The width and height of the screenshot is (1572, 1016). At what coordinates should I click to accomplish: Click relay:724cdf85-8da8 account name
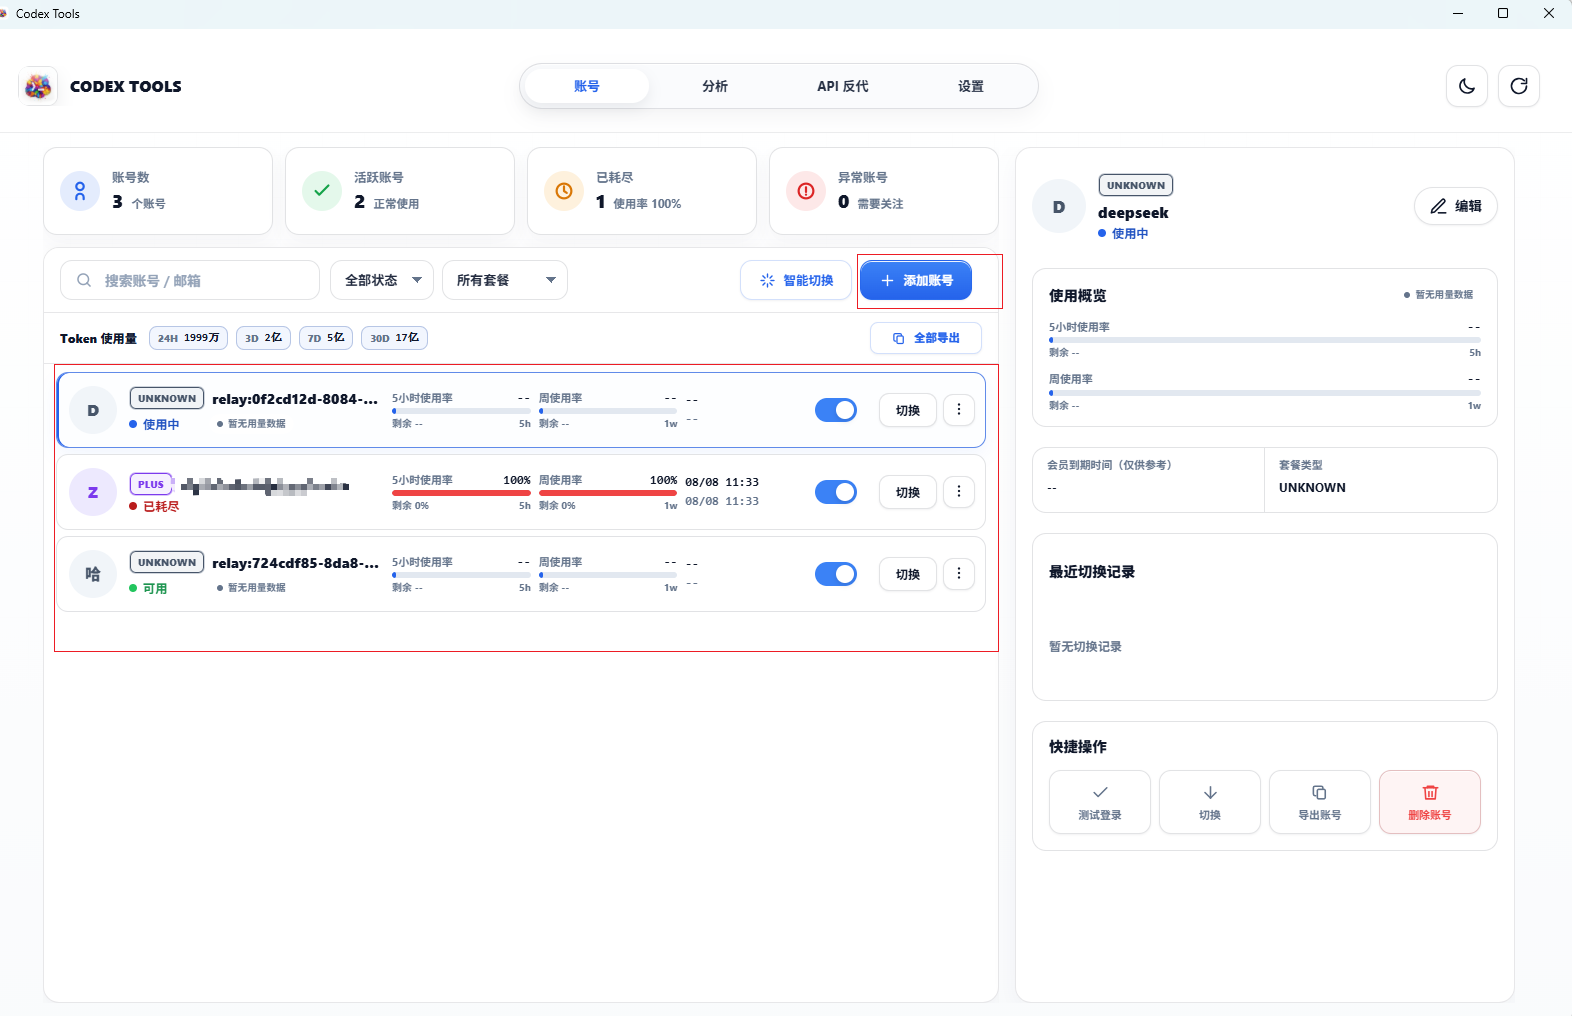point(295,563)
